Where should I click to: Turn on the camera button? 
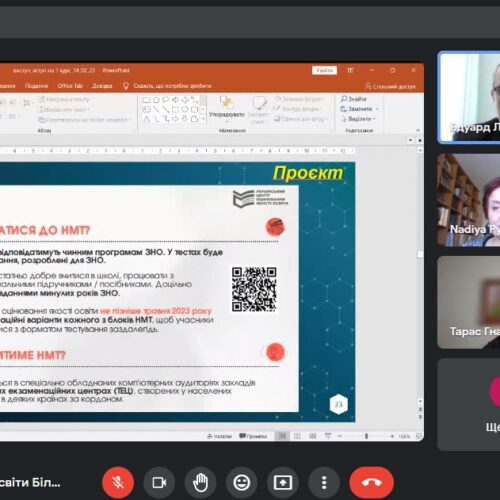tap(159, 482)
